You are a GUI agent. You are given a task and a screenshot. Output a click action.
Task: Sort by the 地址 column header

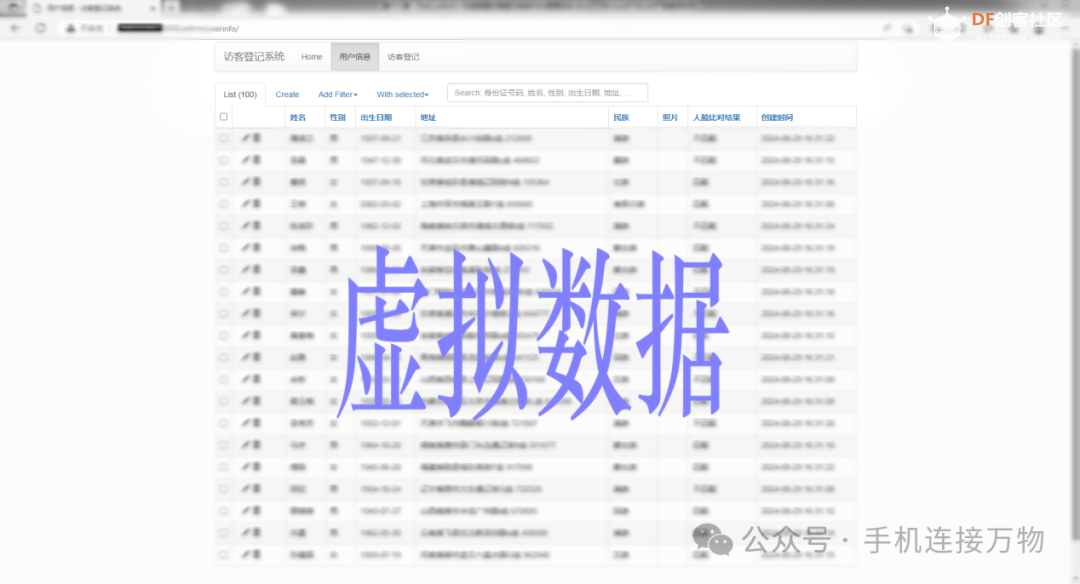click(x=428, y=118)
